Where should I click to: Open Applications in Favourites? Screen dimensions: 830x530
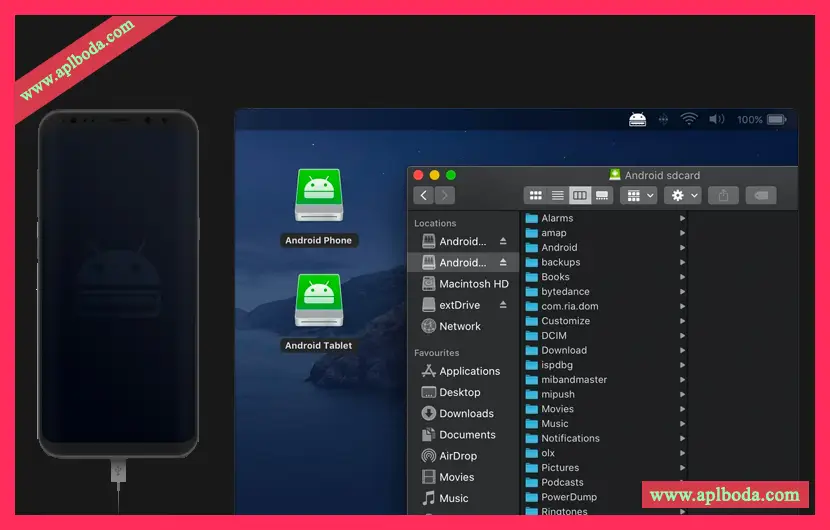(x=463, y=371)
